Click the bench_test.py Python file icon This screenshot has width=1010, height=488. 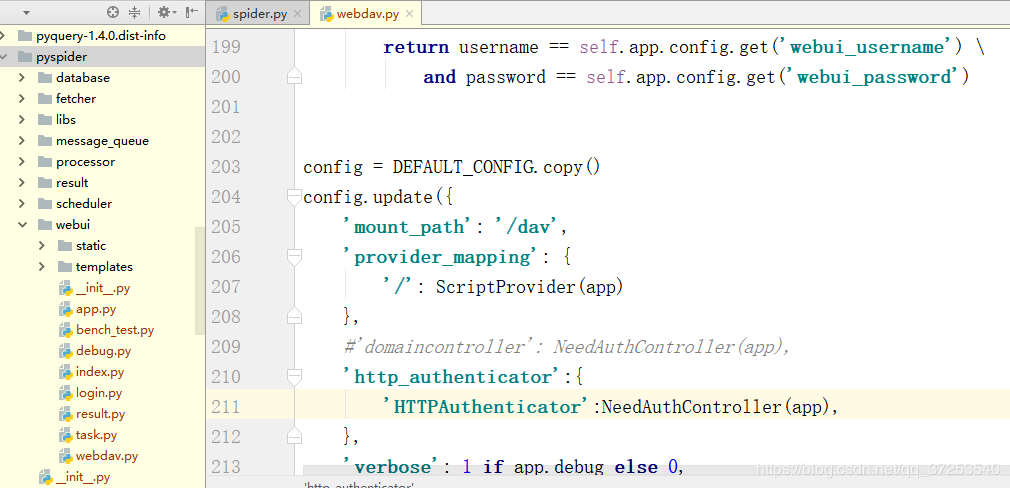(x=66, y=330)
